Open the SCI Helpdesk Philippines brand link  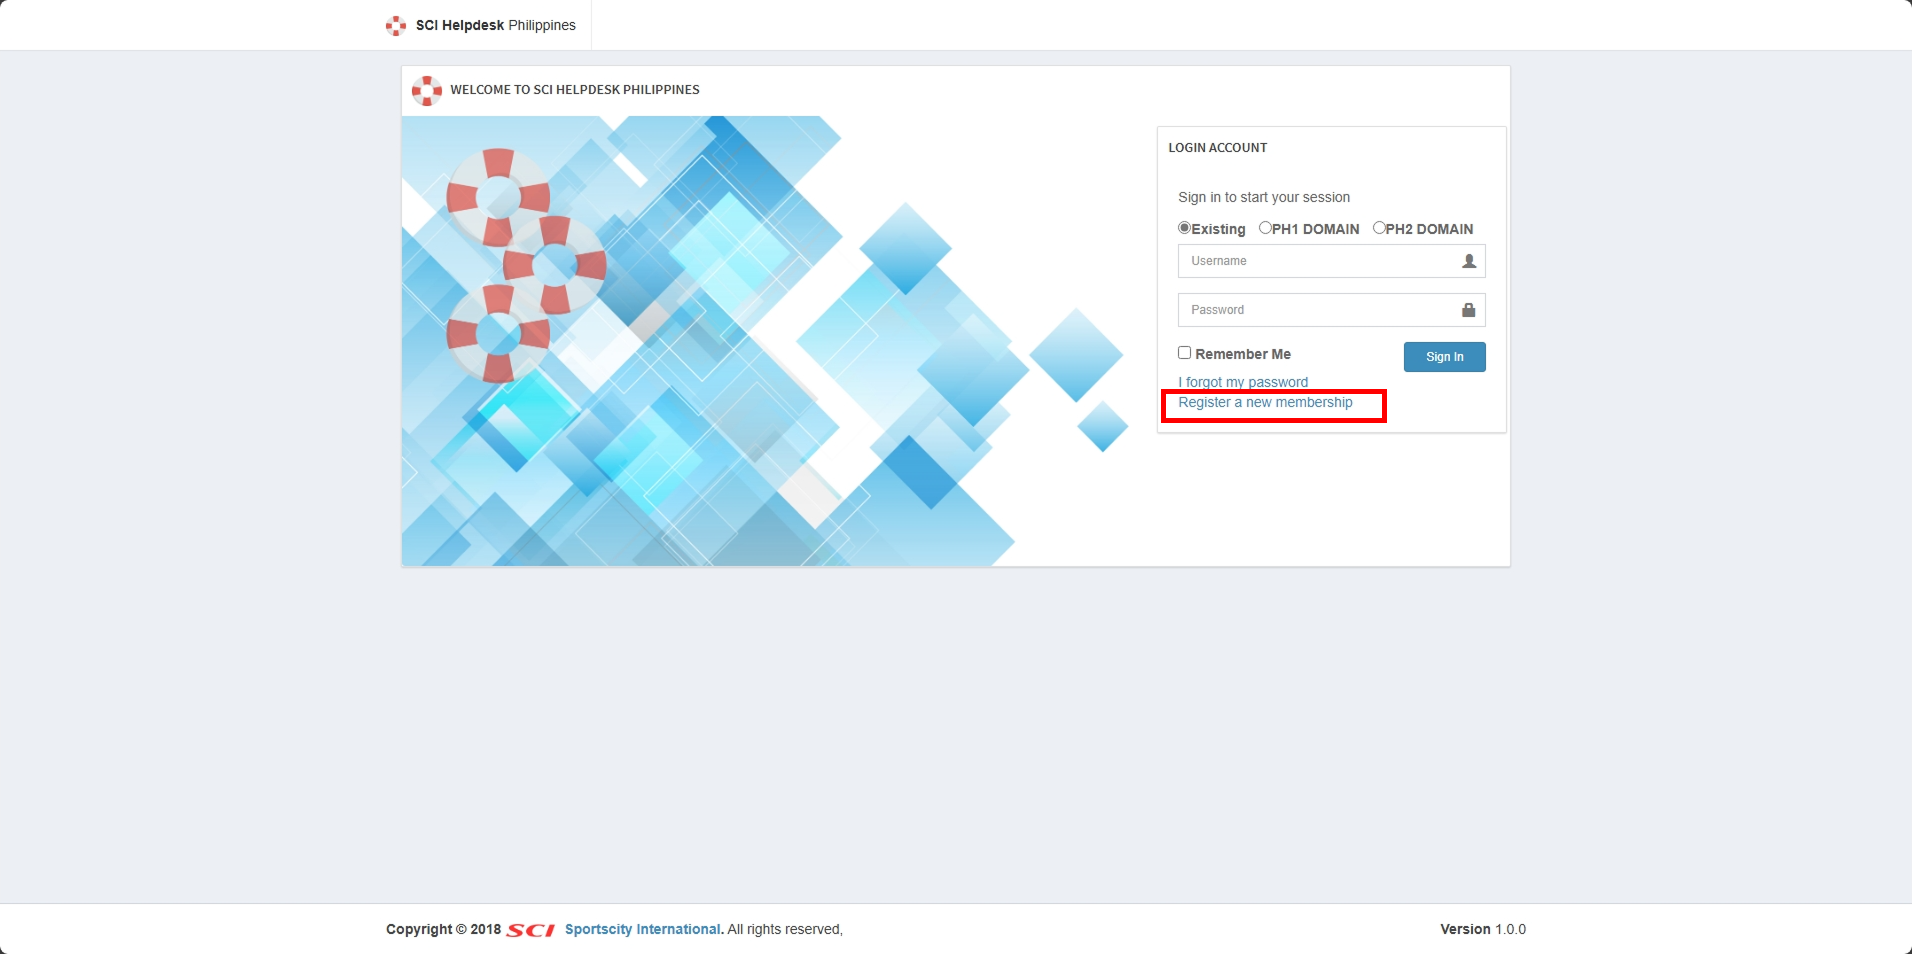(495, 26)
